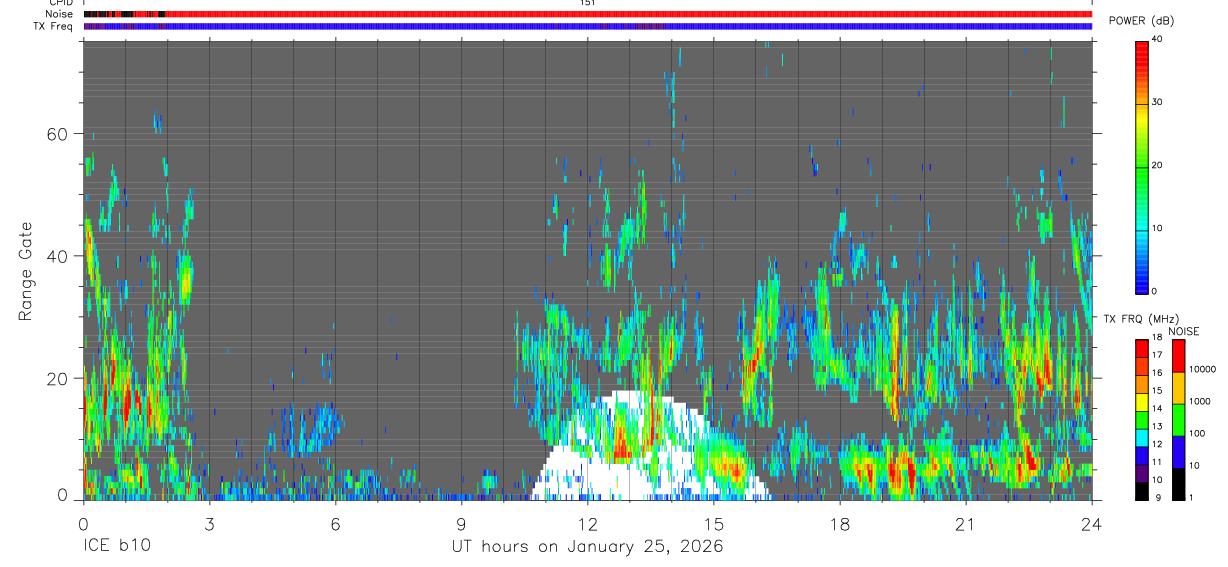Screen dimensions: 1228x567
Task: Click the TX FRQ (MHz) legend title
Action: pyautogui.click(x=1142, y=319)
